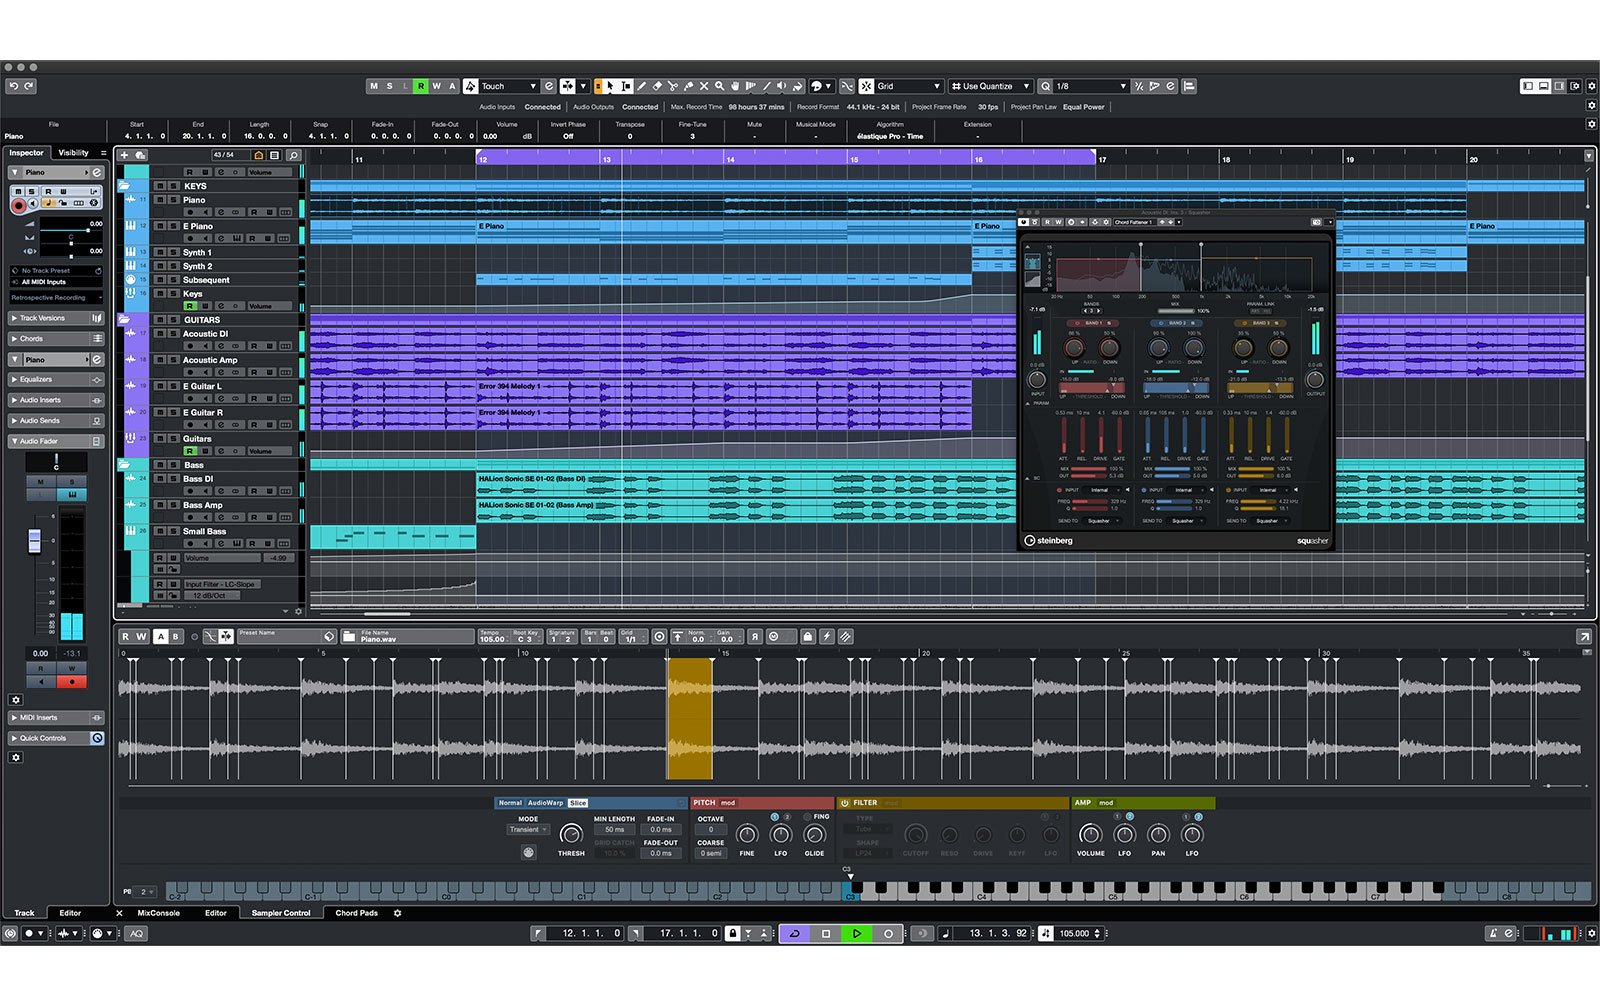Click the THRESH knob
This screenshot has height=1007, width=1600.
[x=571, y=834]
